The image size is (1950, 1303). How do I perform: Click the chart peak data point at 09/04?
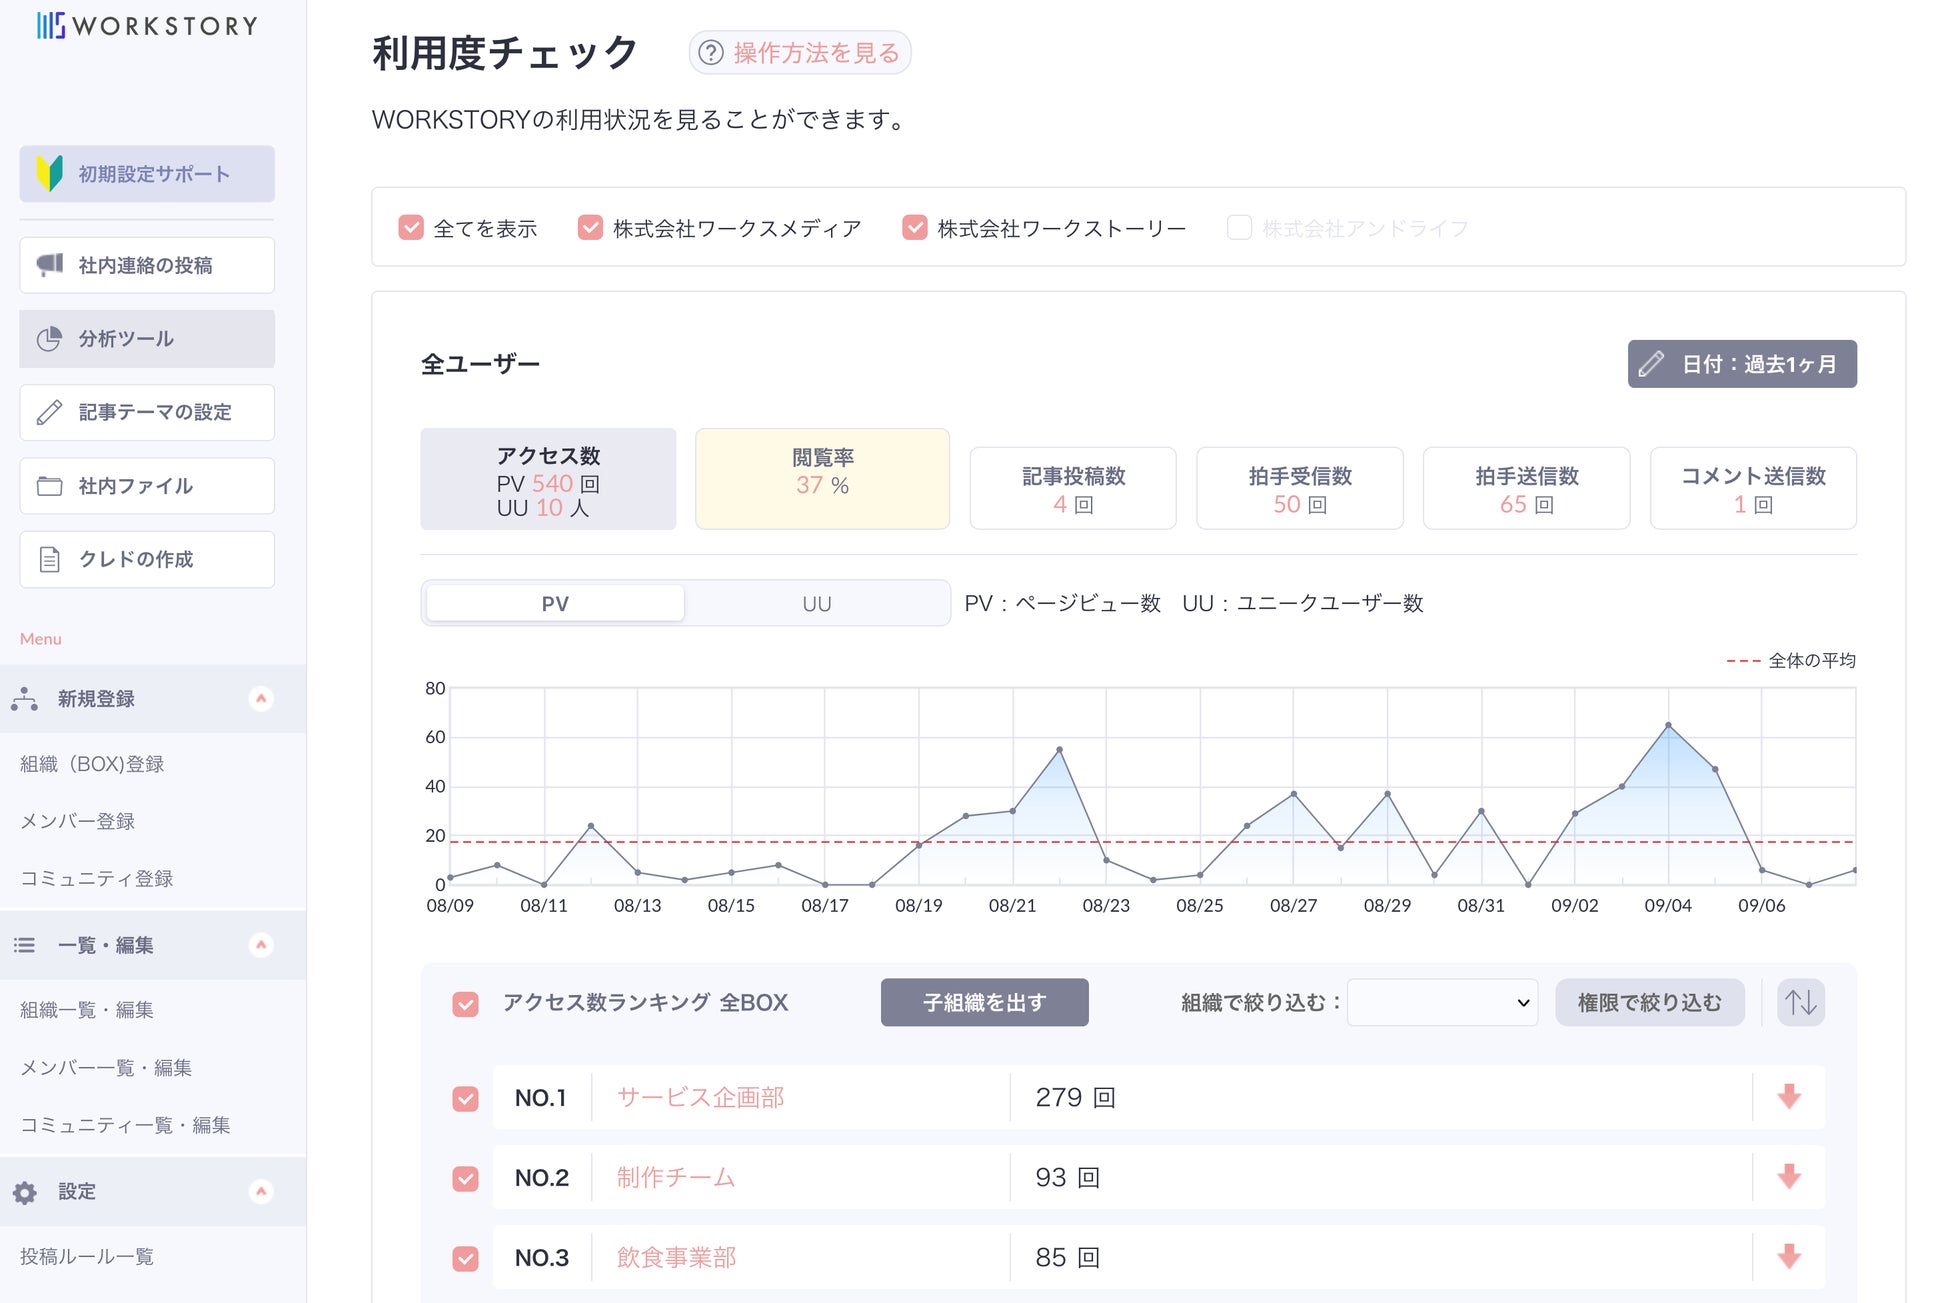[1668, 725]
